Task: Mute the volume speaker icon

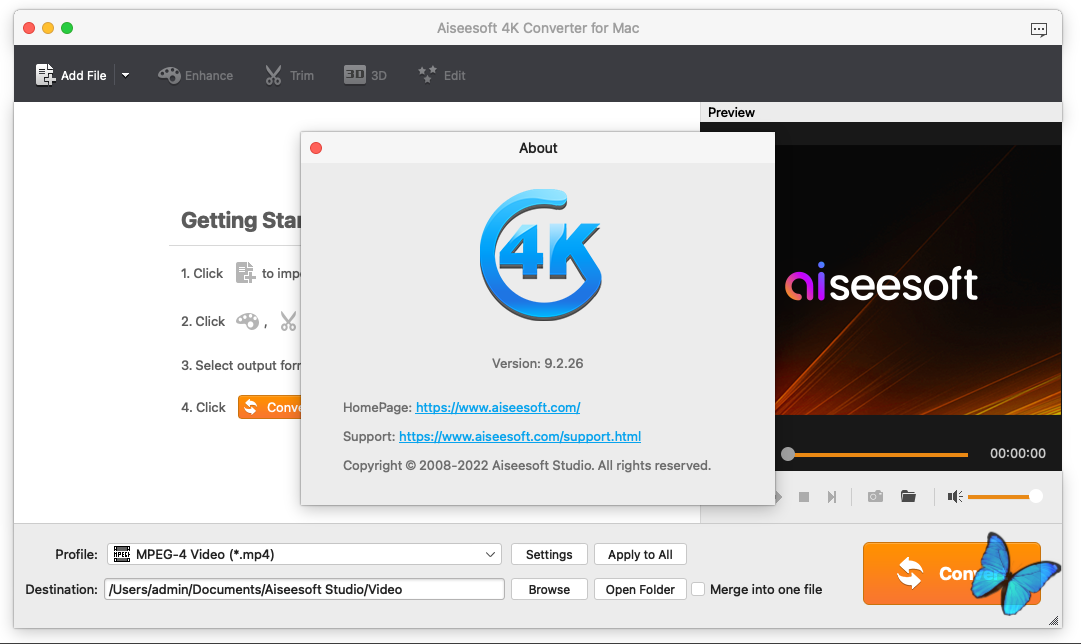Action: pos(955,496)
